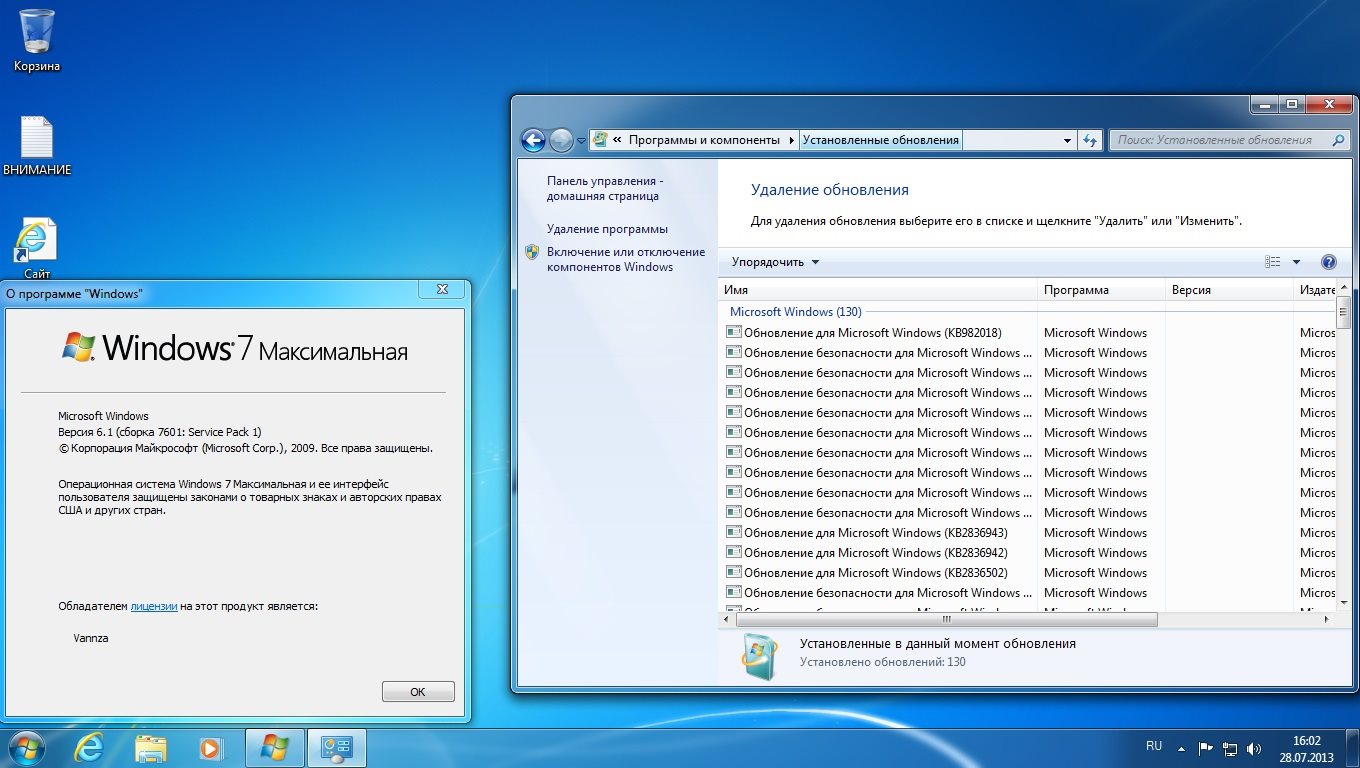Switch to the Control Panel taskbar button
This screenshot has width=1360, height=768.
[336, 748]
